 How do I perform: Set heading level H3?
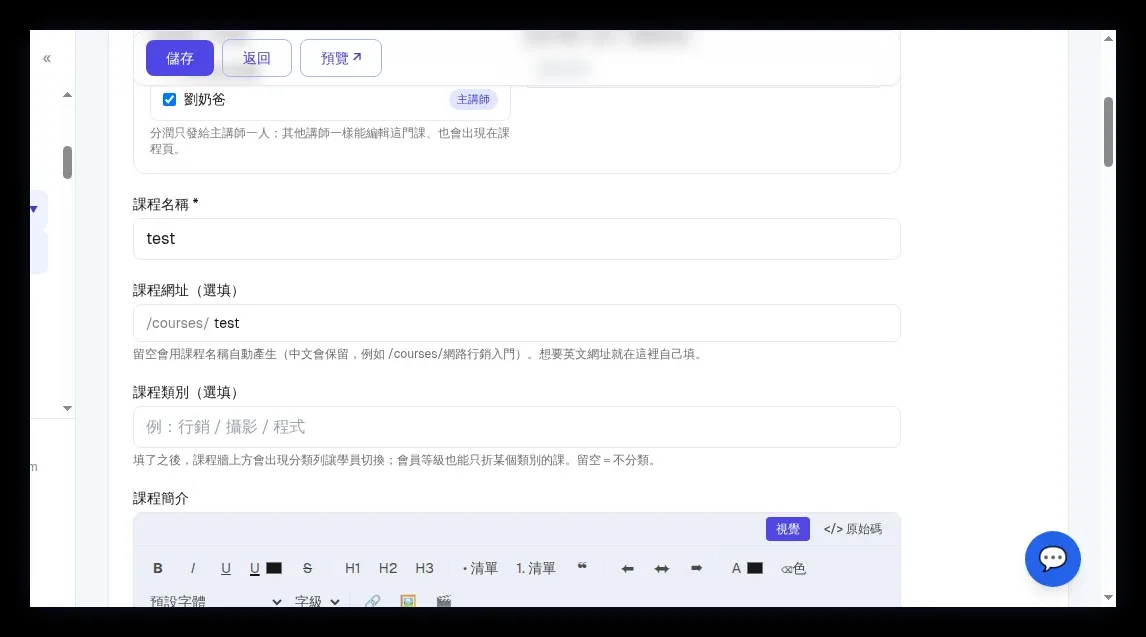click(425, 568)
